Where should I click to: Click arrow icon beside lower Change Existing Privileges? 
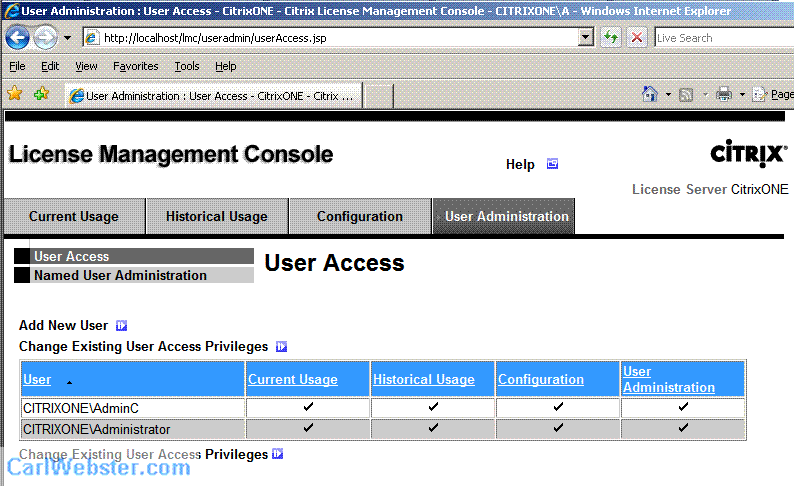(277, 454)
